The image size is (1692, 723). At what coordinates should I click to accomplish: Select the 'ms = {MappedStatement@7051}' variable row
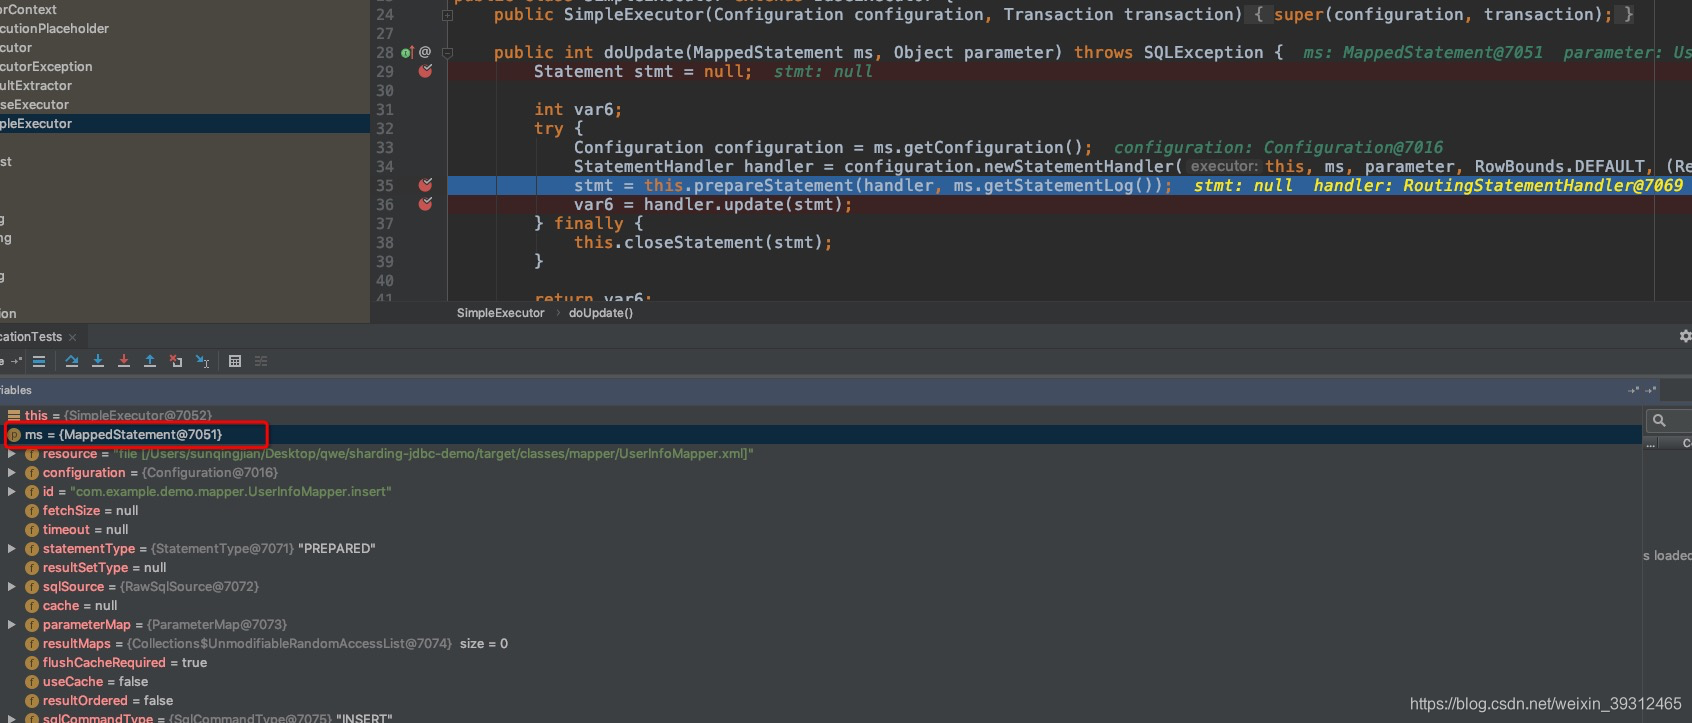coord(820,434)
